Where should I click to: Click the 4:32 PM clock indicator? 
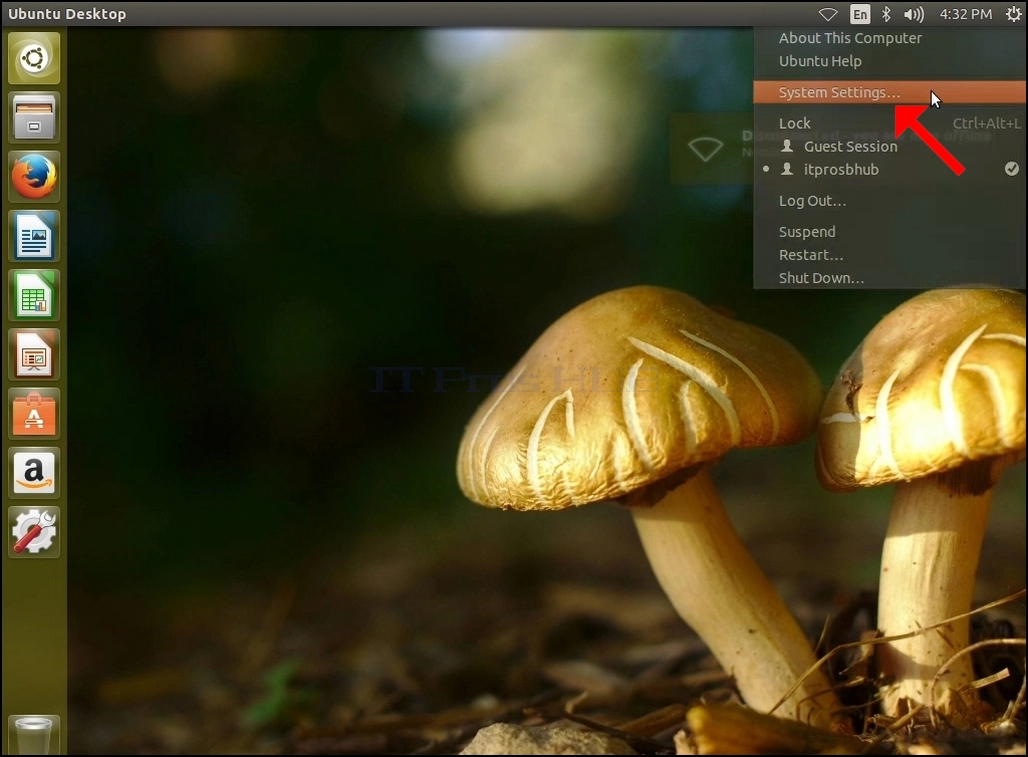point(966,14)
